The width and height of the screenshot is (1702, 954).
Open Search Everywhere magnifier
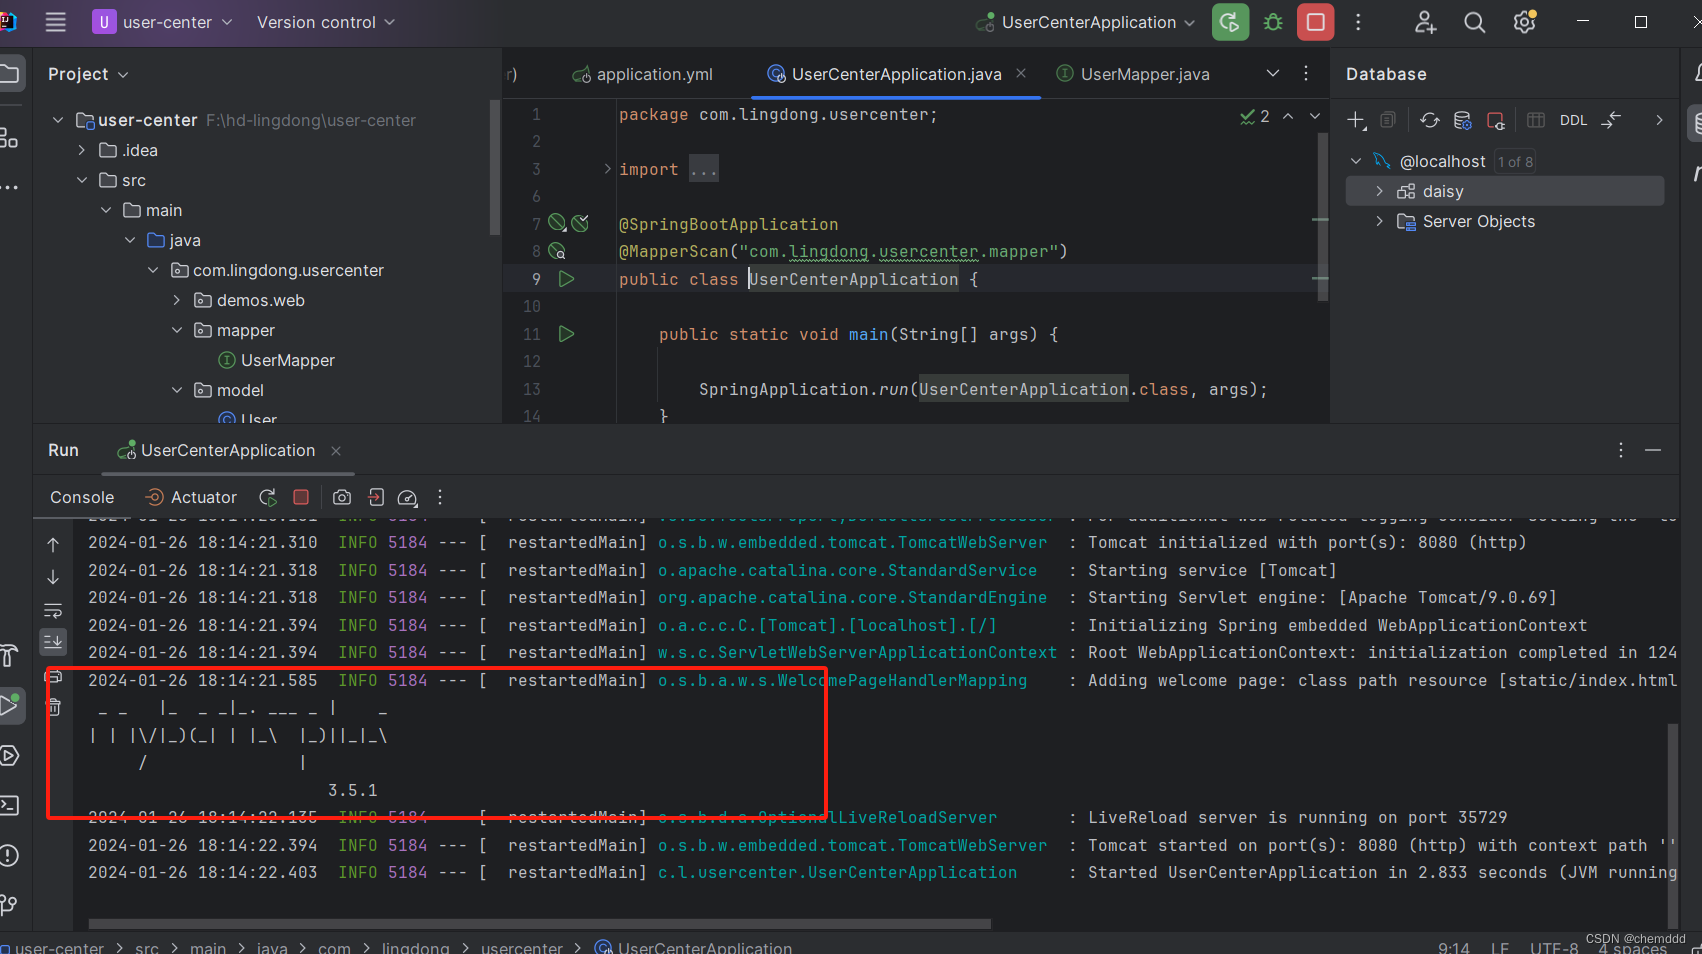tap(1474, 22)
